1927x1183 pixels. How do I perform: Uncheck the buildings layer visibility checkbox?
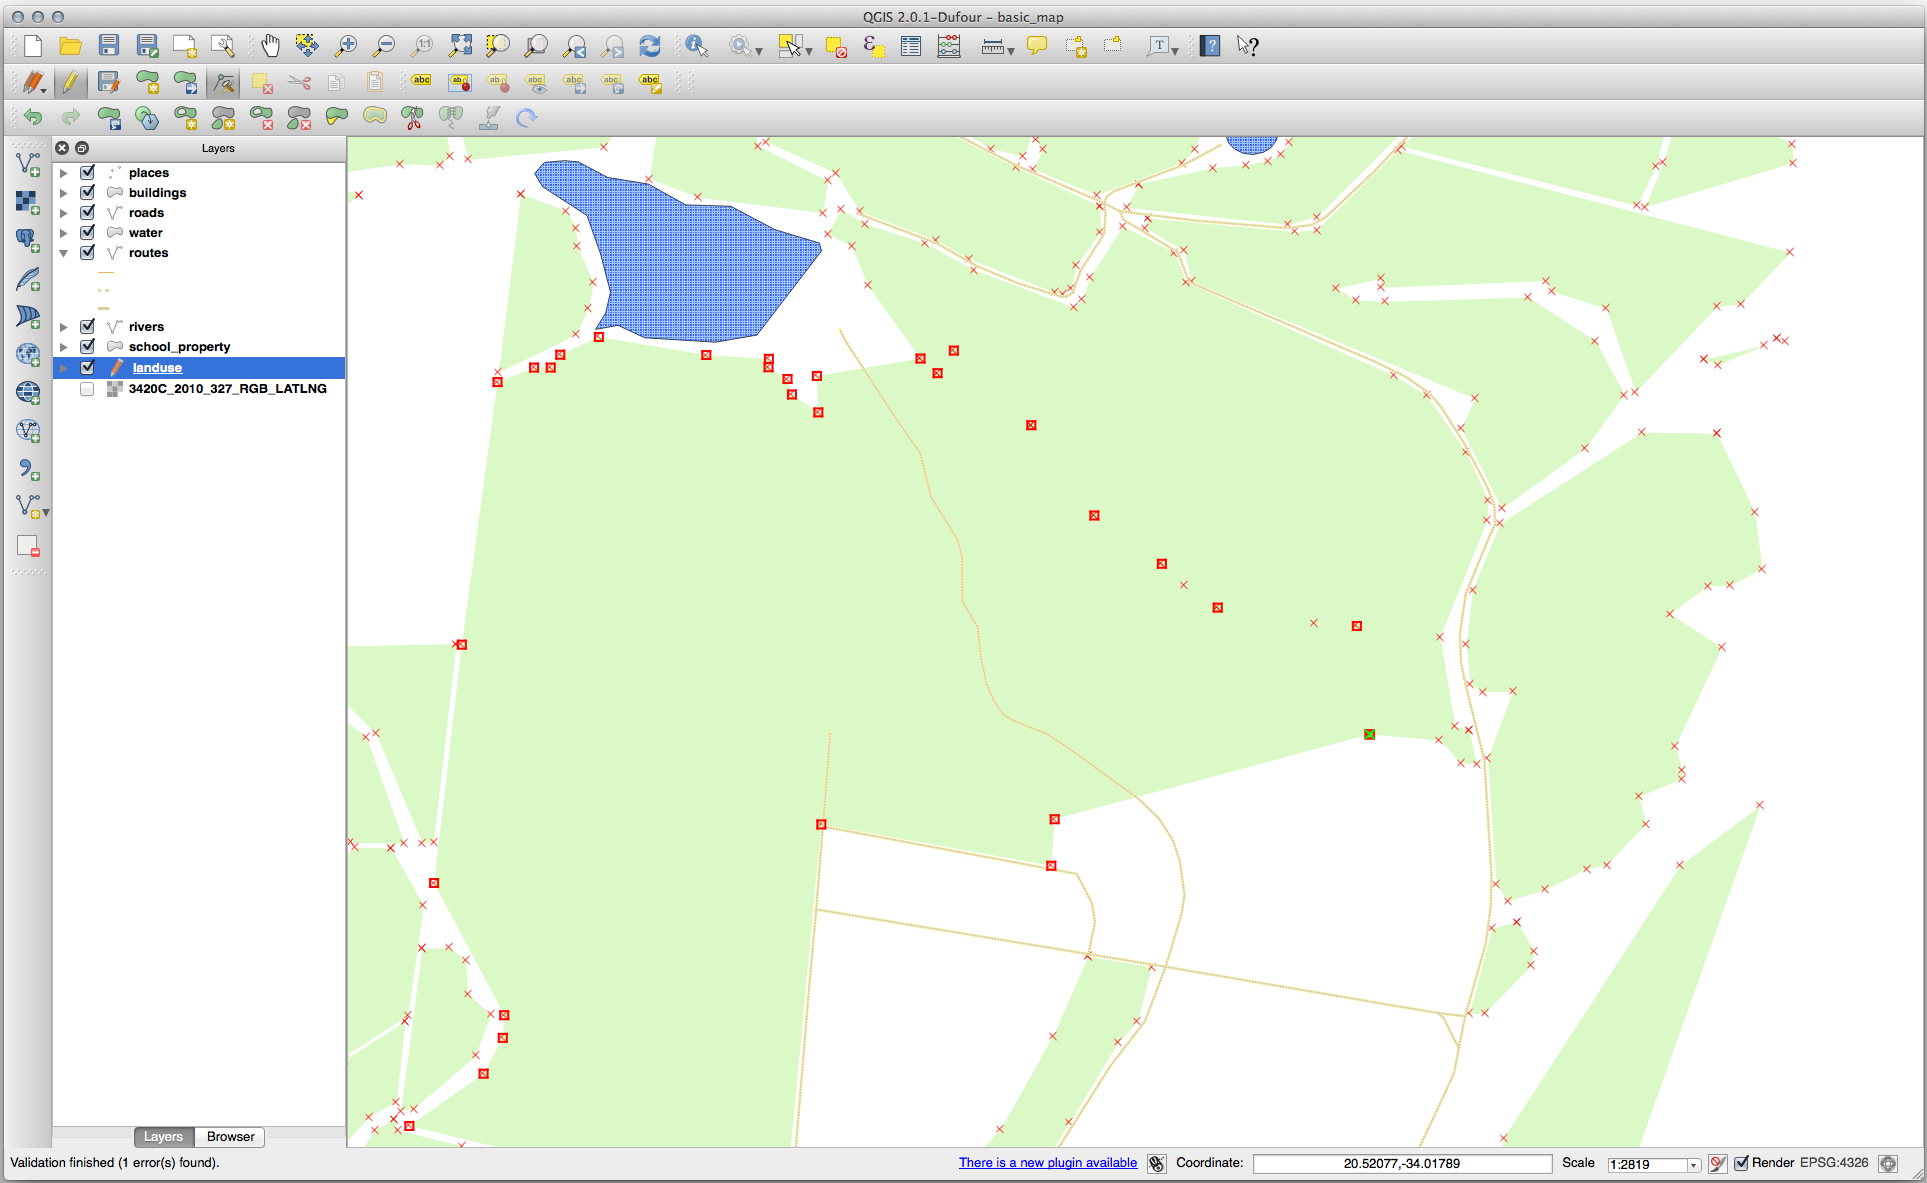(x=88, y=192)
